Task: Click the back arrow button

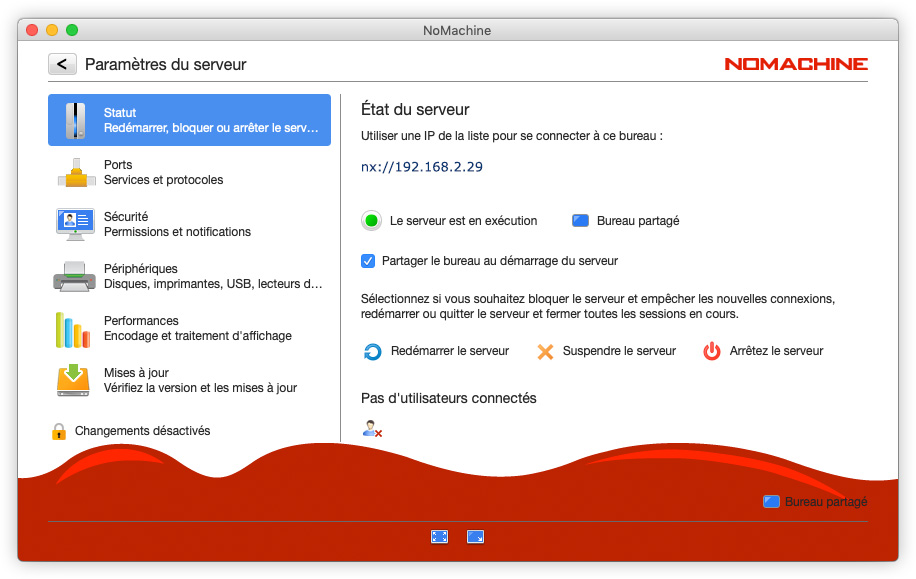Action: [x=62, y=64]
